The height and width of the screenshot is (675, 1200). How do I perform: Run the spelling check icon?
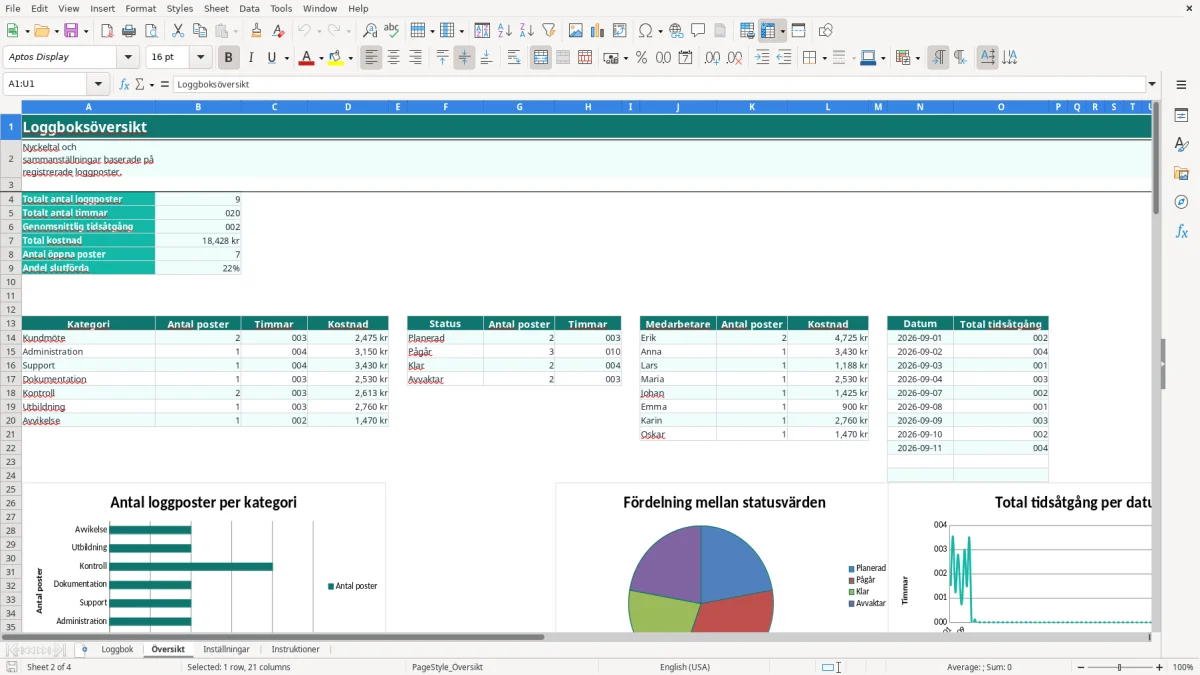pos(392,31)
